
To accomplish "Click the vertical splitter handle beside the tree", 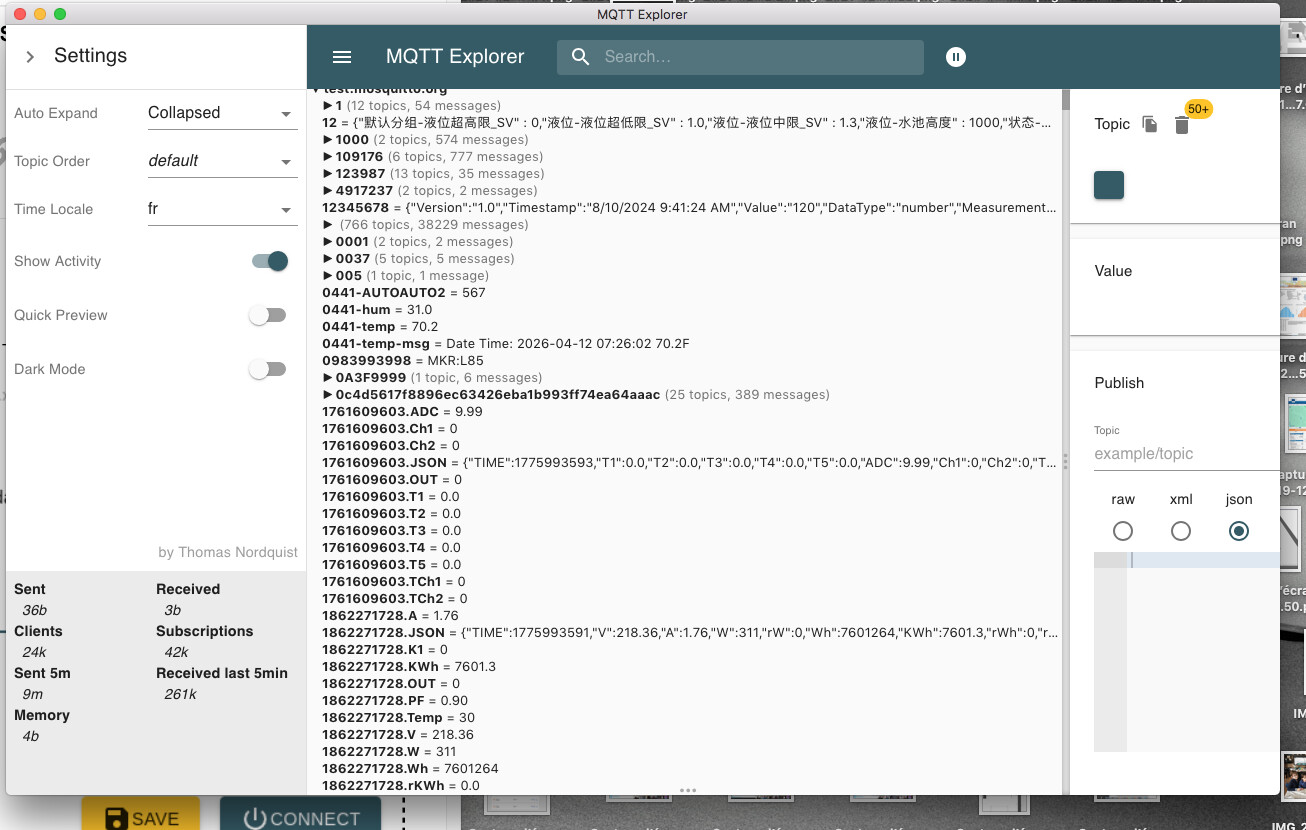I will 1065,461.
